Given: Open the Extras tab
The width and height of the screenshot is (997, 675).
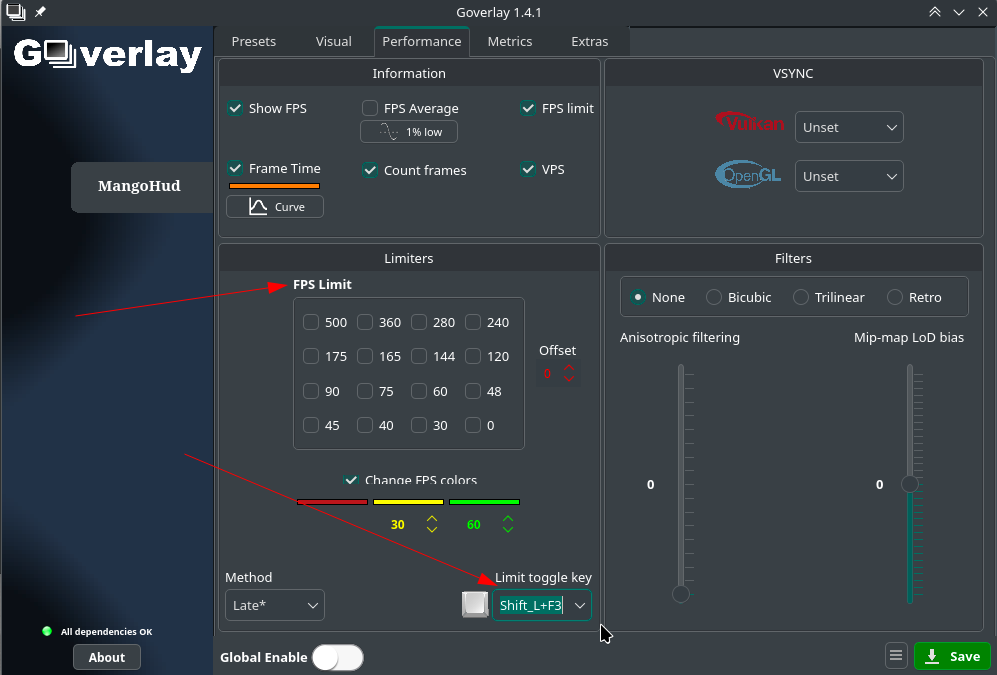Looking at the screenshot, I should pos(589,41).
